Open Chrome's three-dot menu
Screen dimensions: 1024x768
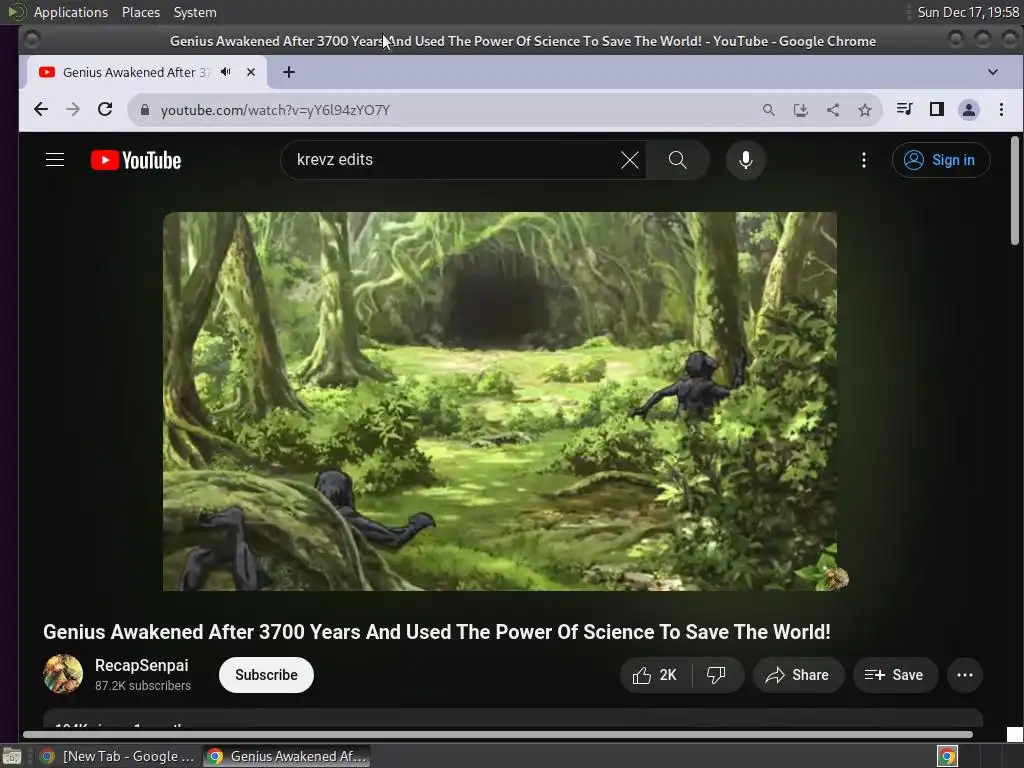(x=1001, y=110)
